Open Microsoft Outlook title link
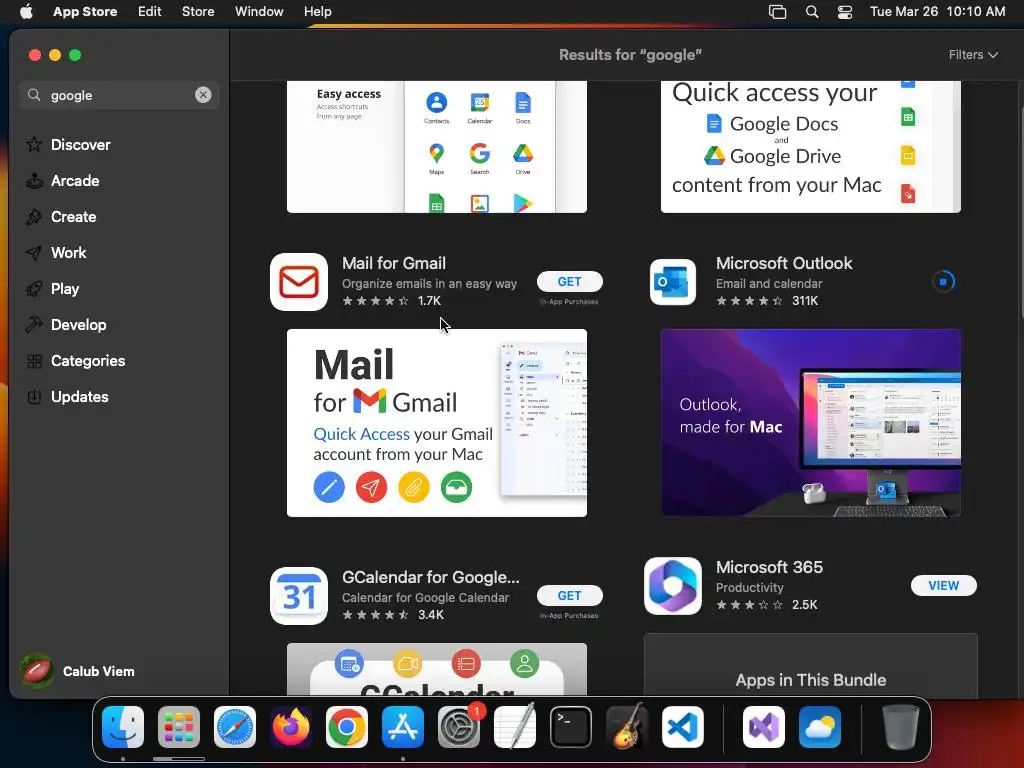 tap(784, 263)
